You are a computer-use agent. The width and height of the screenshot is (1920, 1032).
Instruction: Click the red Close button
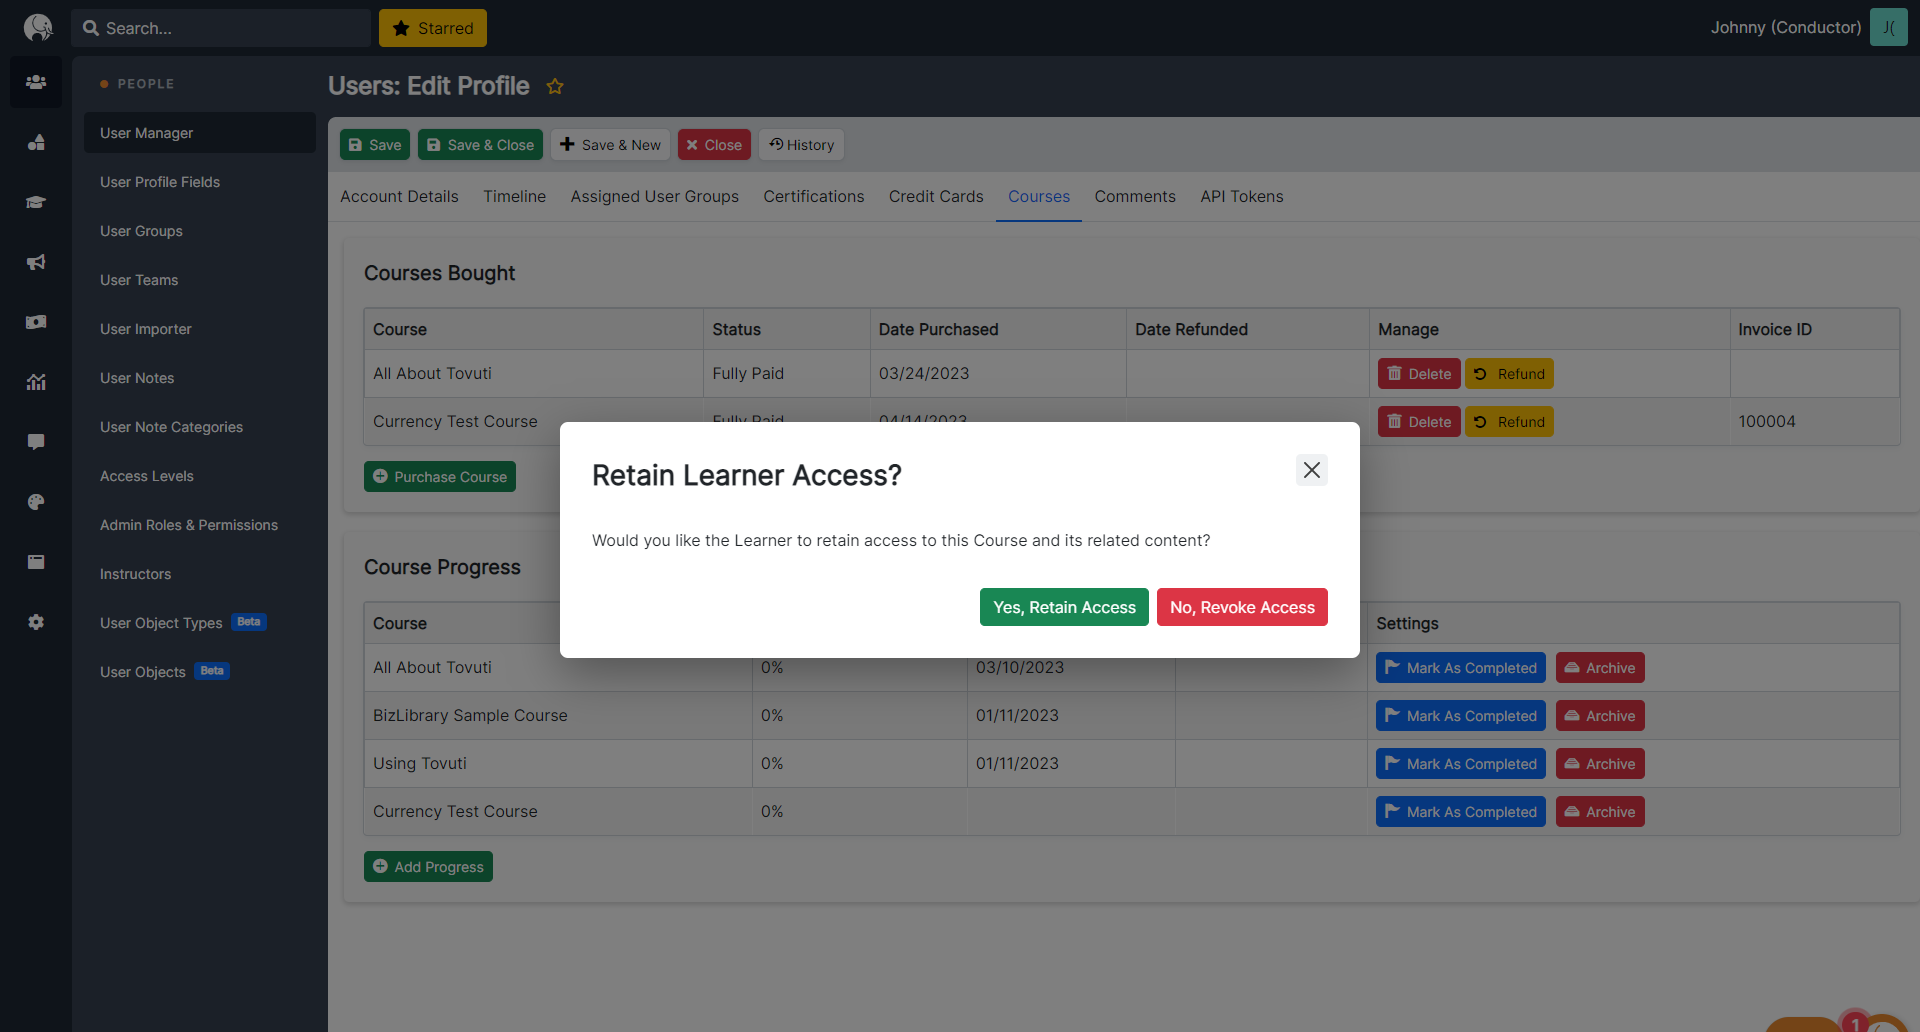pos(714,145)
